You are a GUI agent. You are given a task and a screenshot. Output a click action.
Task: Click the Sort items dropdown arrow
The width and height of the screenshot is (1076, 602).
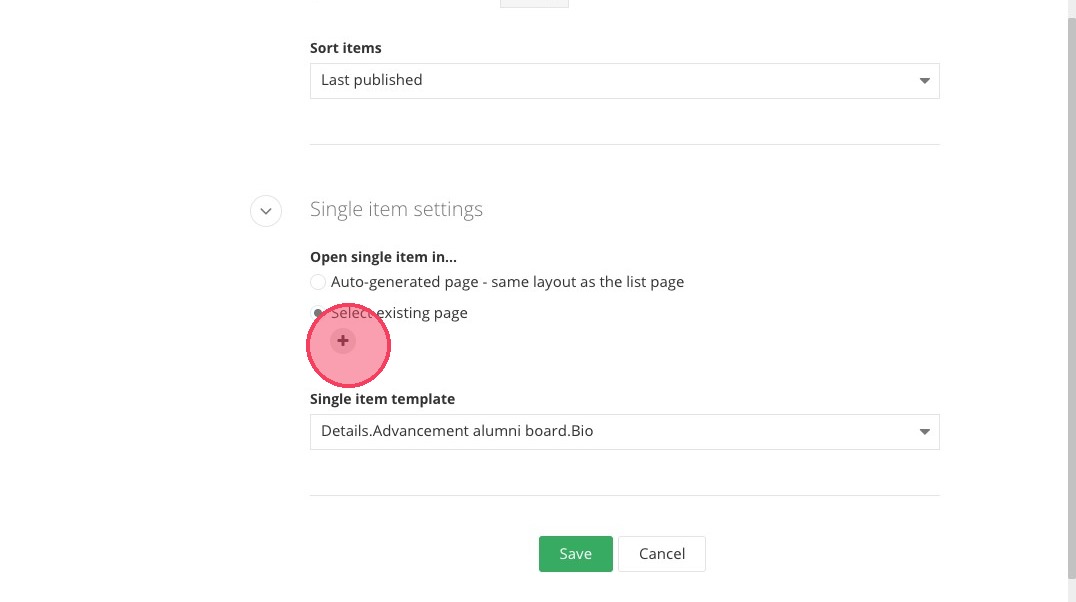[925, 81]
